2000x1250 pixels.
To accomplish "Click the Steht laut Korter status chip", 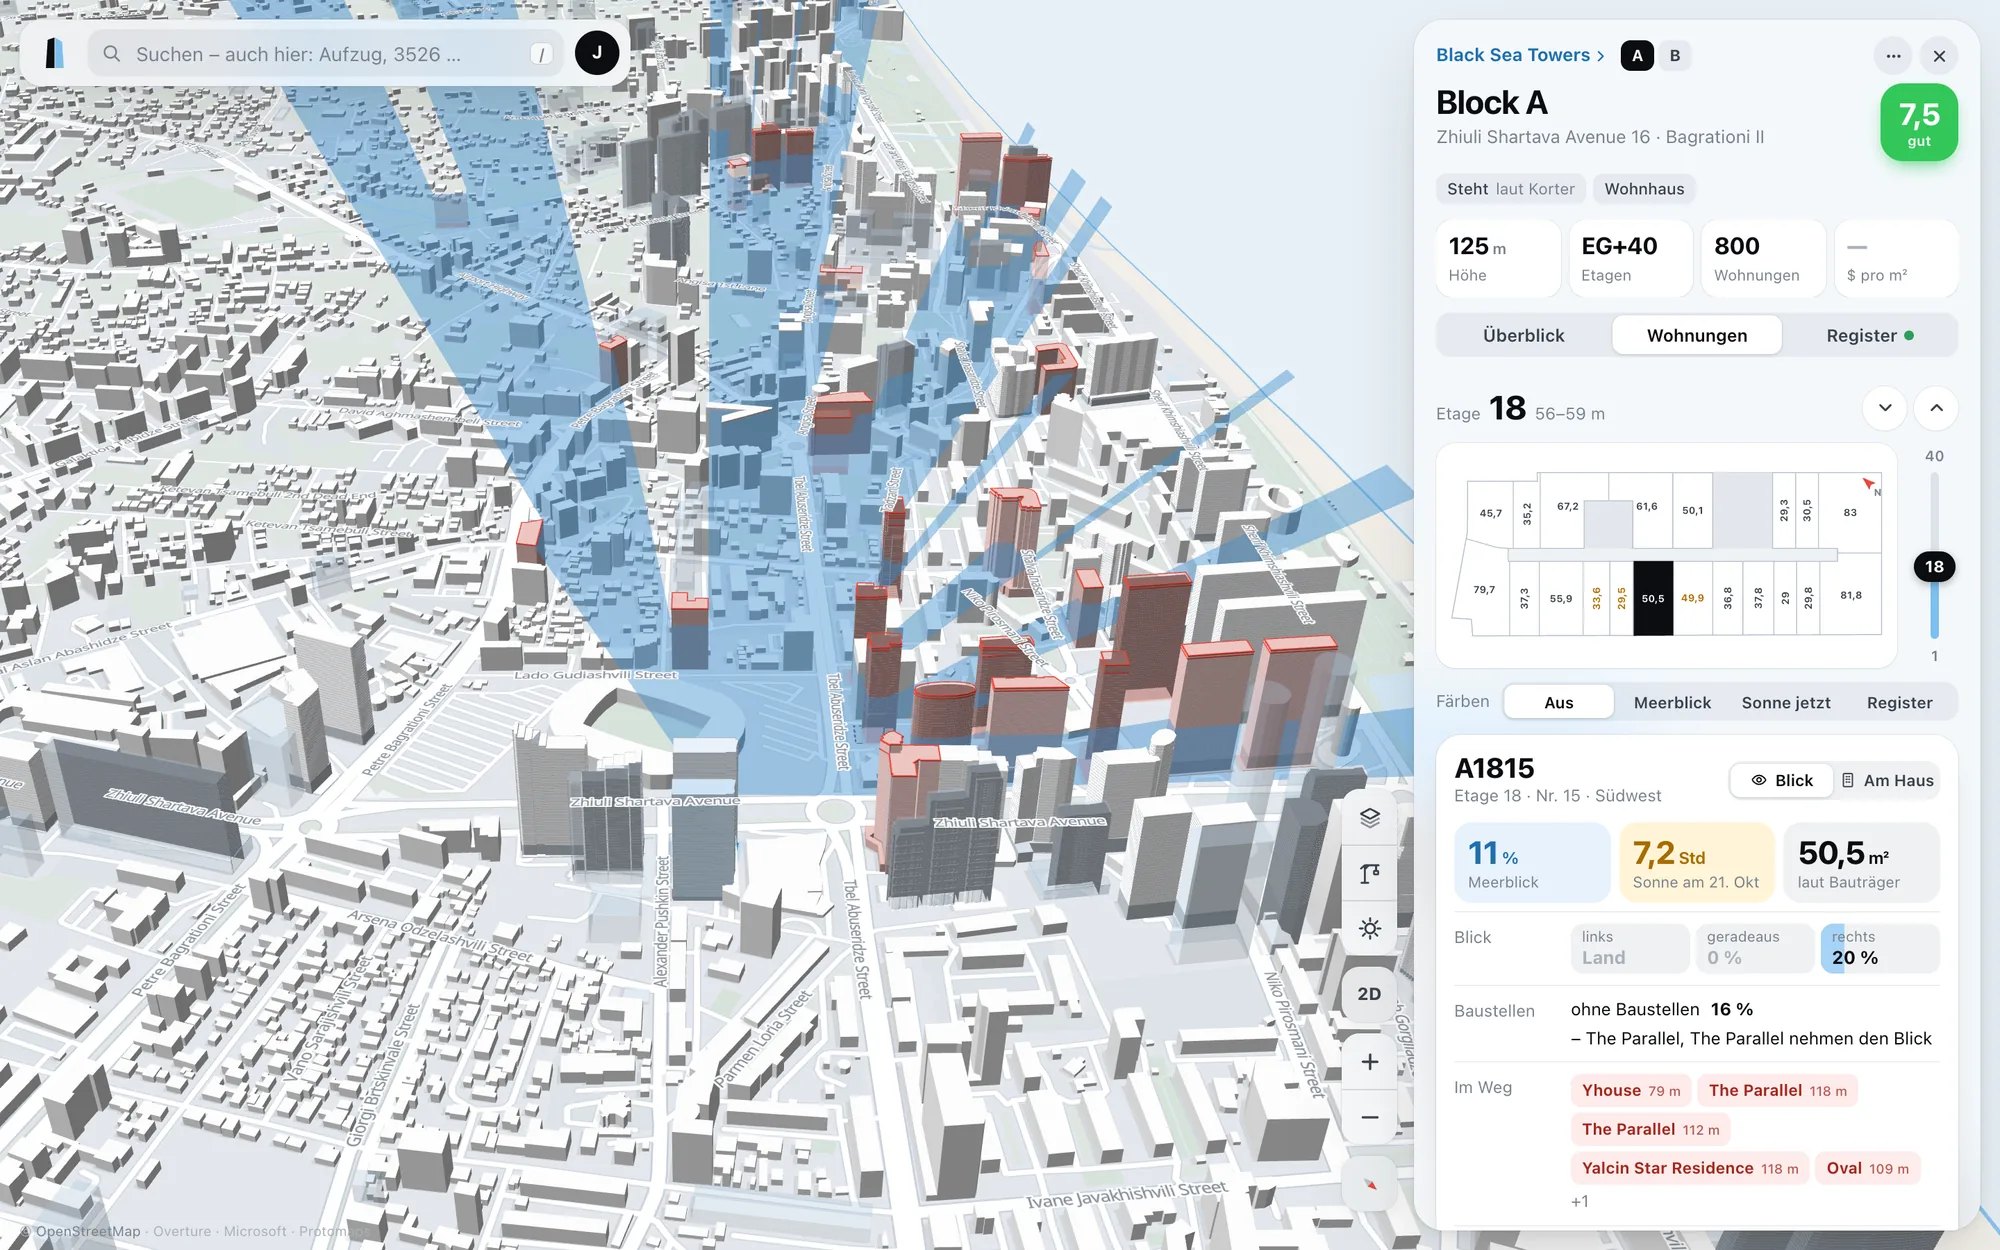I will [x=1510, y=189].
